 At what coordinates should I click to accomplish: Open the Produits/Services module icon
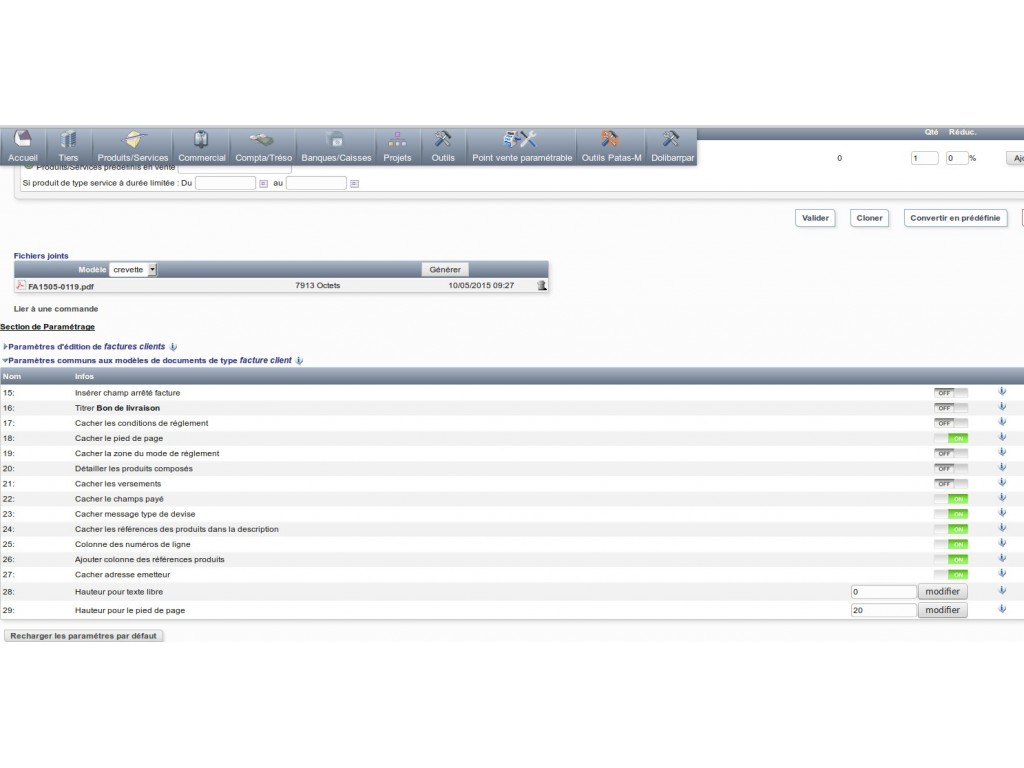click(x=133, y=140)
